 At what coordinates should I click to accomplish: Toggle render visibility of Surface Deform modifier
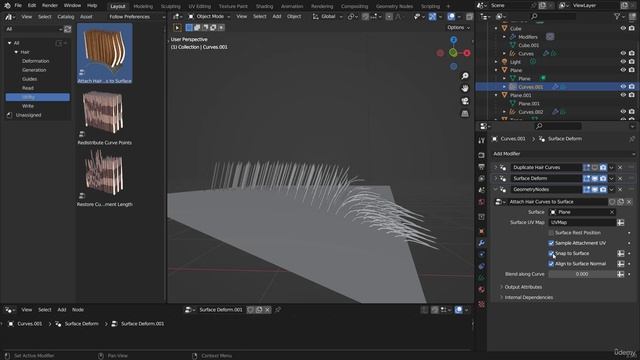tap(603, 178)
